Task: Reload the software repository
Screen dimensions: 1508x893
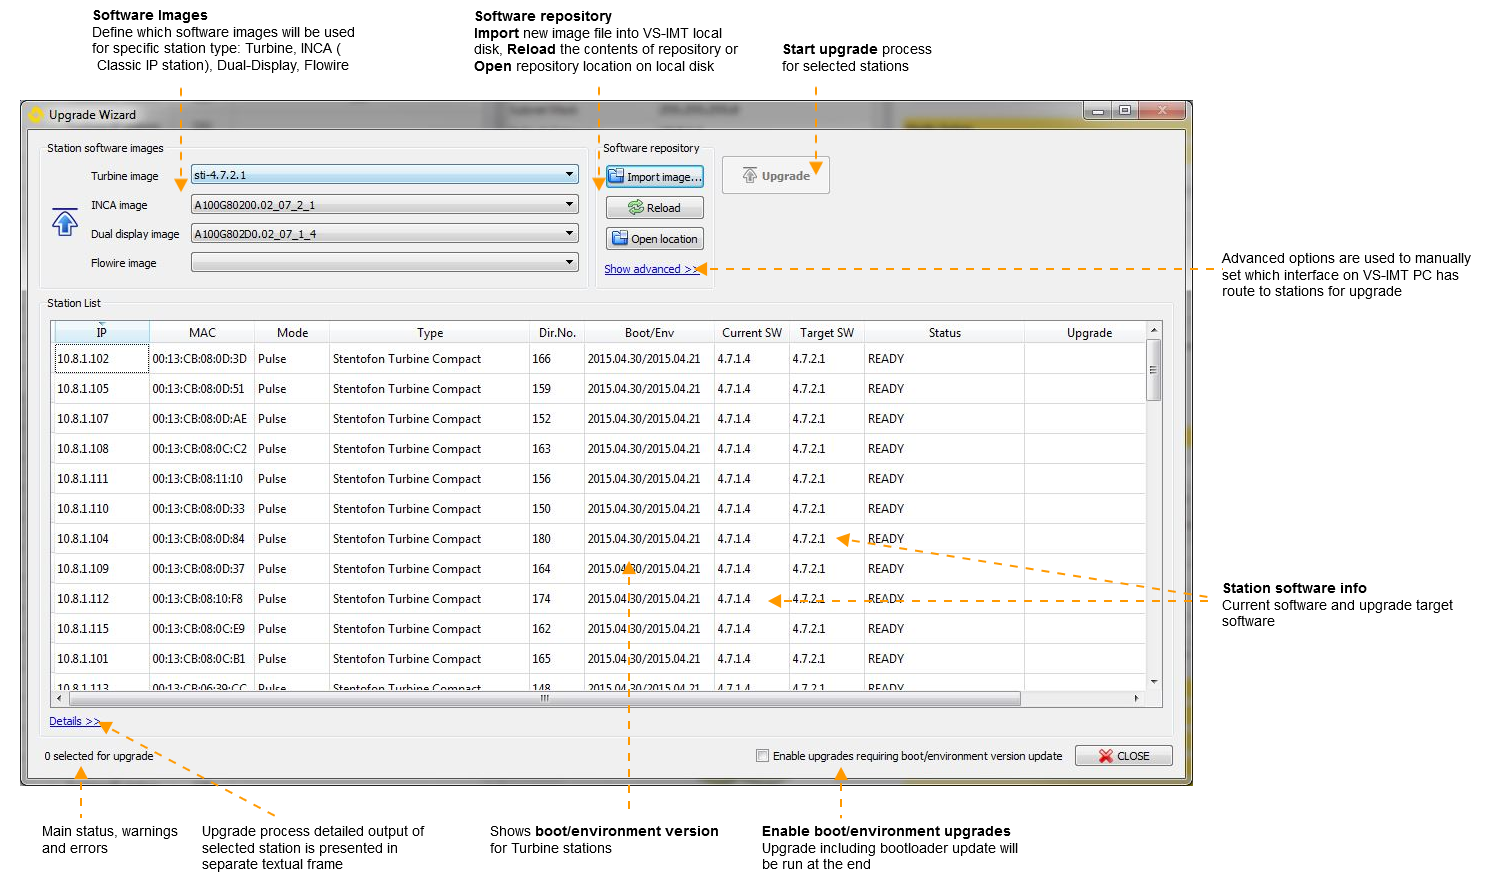Action: tap(655, 208)
